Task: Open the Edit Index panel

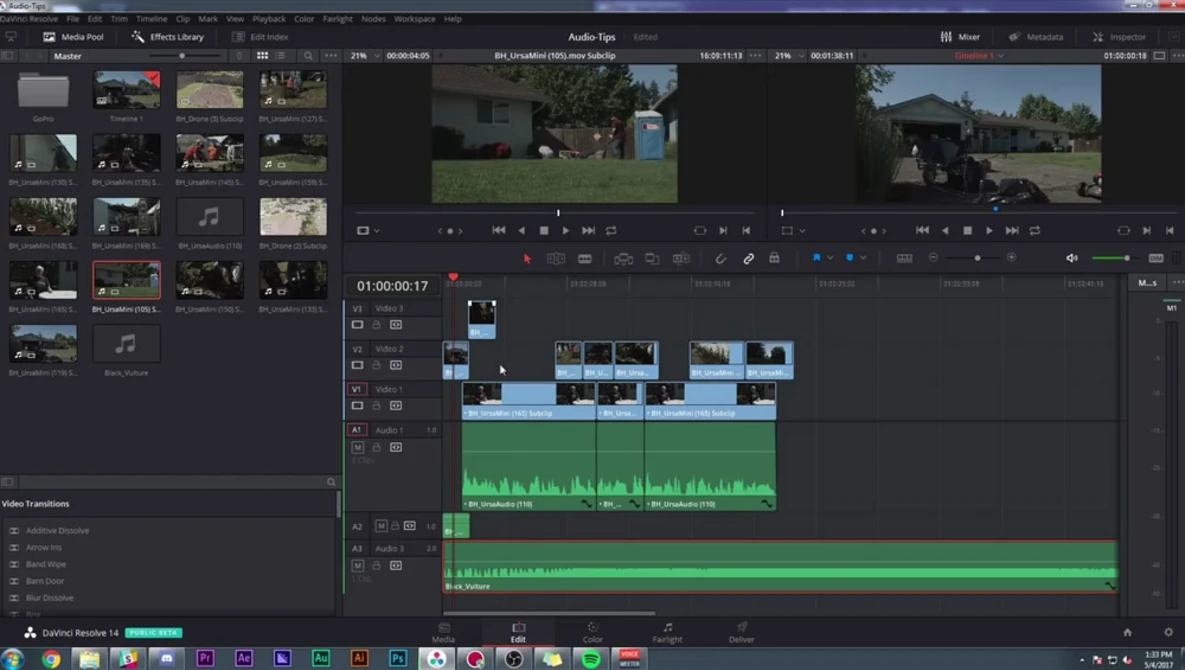Action: (261, 36)
